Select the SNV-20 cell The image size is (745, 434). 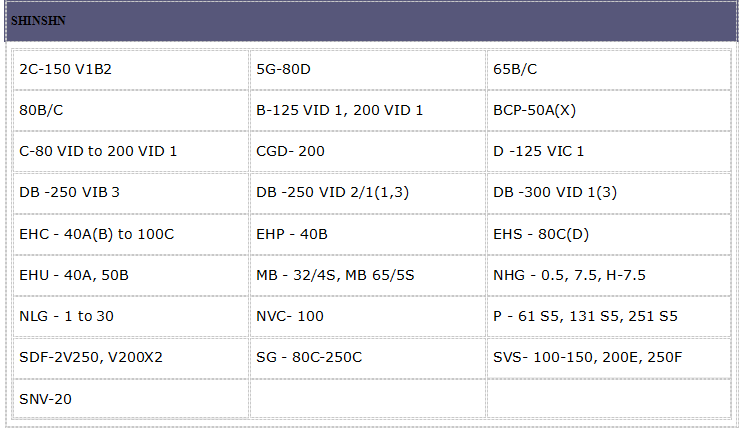coord(45,398)
